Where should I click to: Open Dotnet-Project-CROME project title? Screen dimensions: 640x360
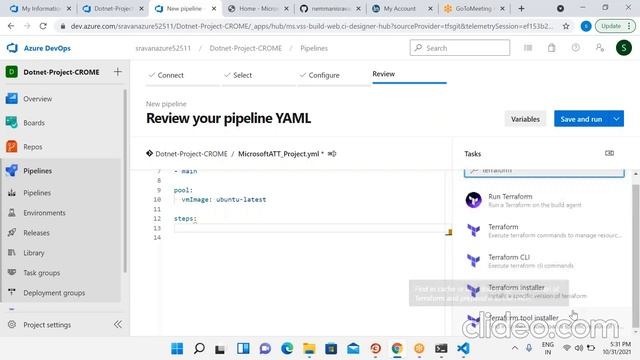(61, 72)
